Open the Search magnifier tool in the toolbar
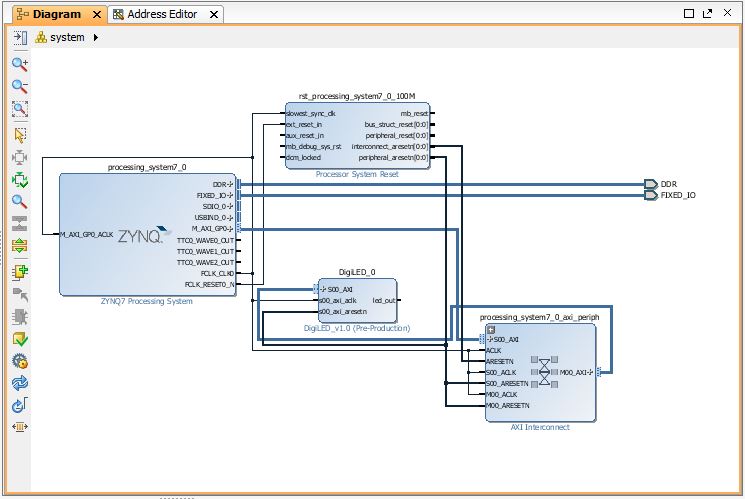This screenshot has height=499, width=745. (19, 202)
